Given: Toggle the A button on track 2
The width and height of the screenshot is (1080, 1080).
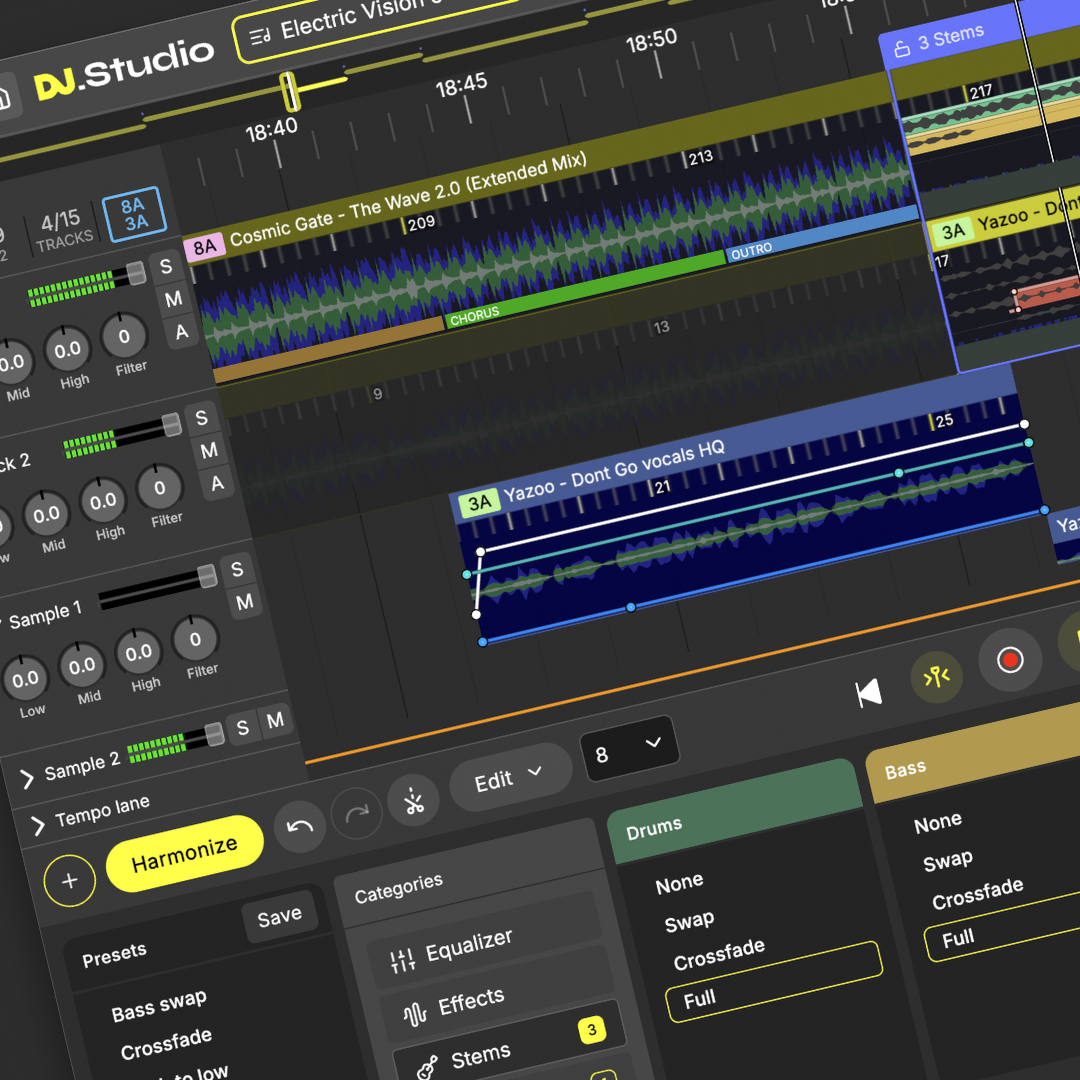Looking at the screenshot, I should pos(217,484).
